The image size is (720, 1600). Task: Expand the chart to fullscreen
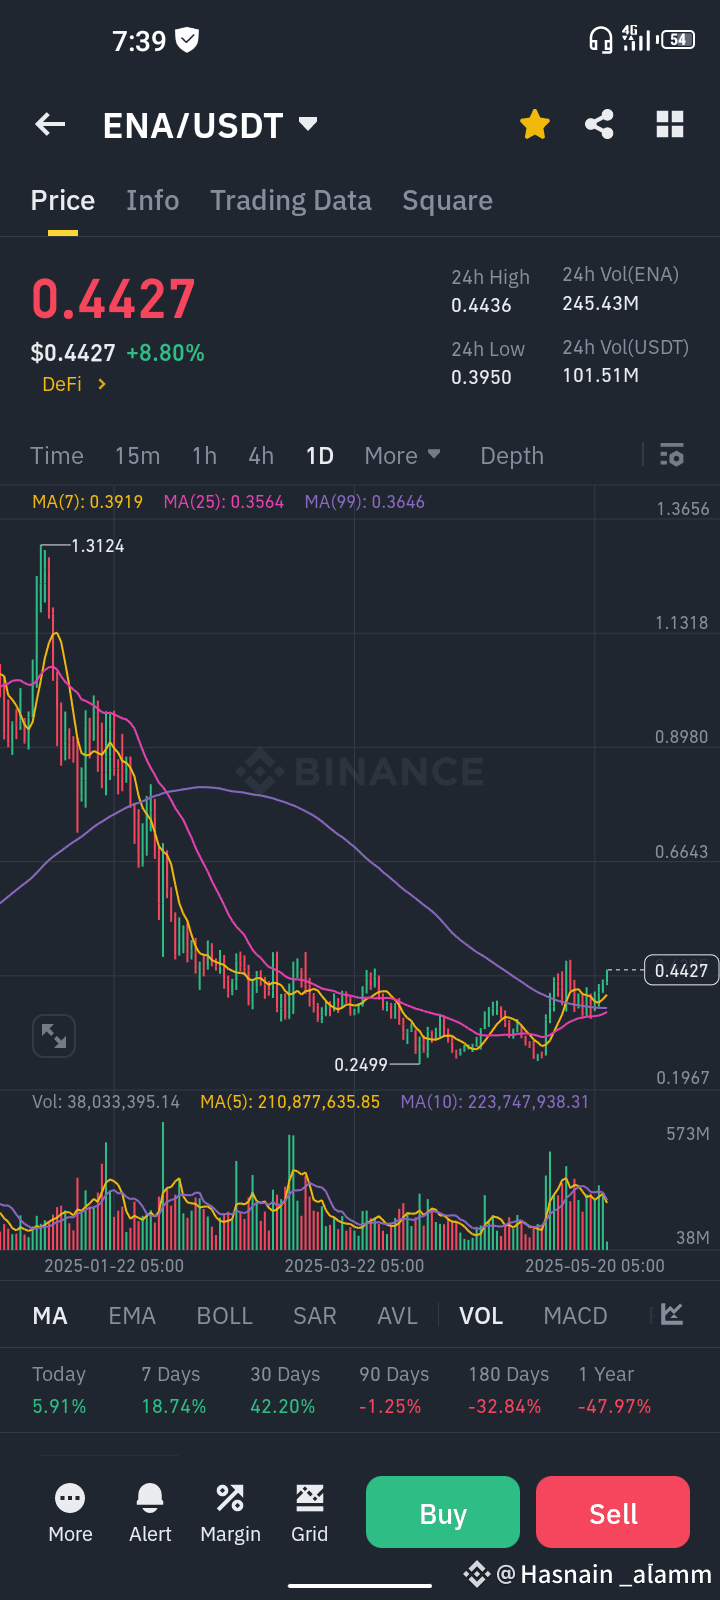tap(54, 1036)
